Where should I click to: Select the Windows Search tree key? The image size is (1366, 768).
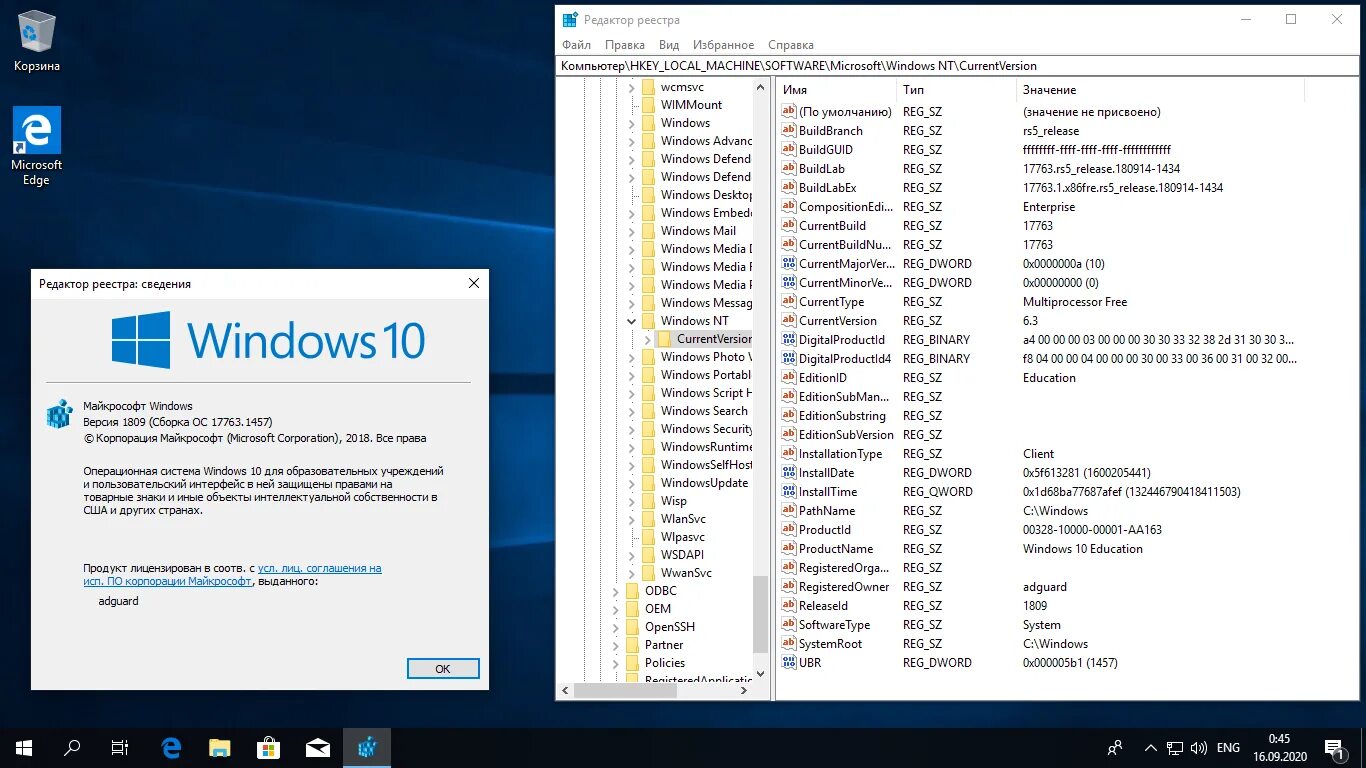click(x=704, y=411)
